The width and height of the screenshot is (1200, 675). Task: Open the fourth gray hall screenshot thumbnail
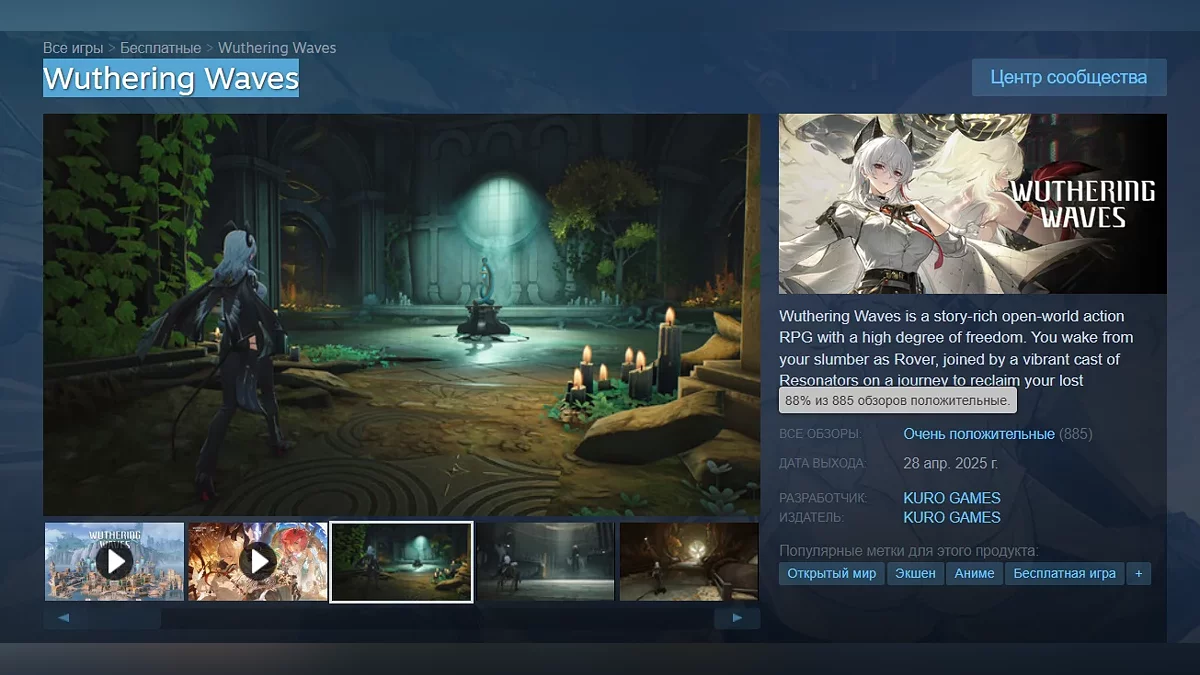coord(545,561)
